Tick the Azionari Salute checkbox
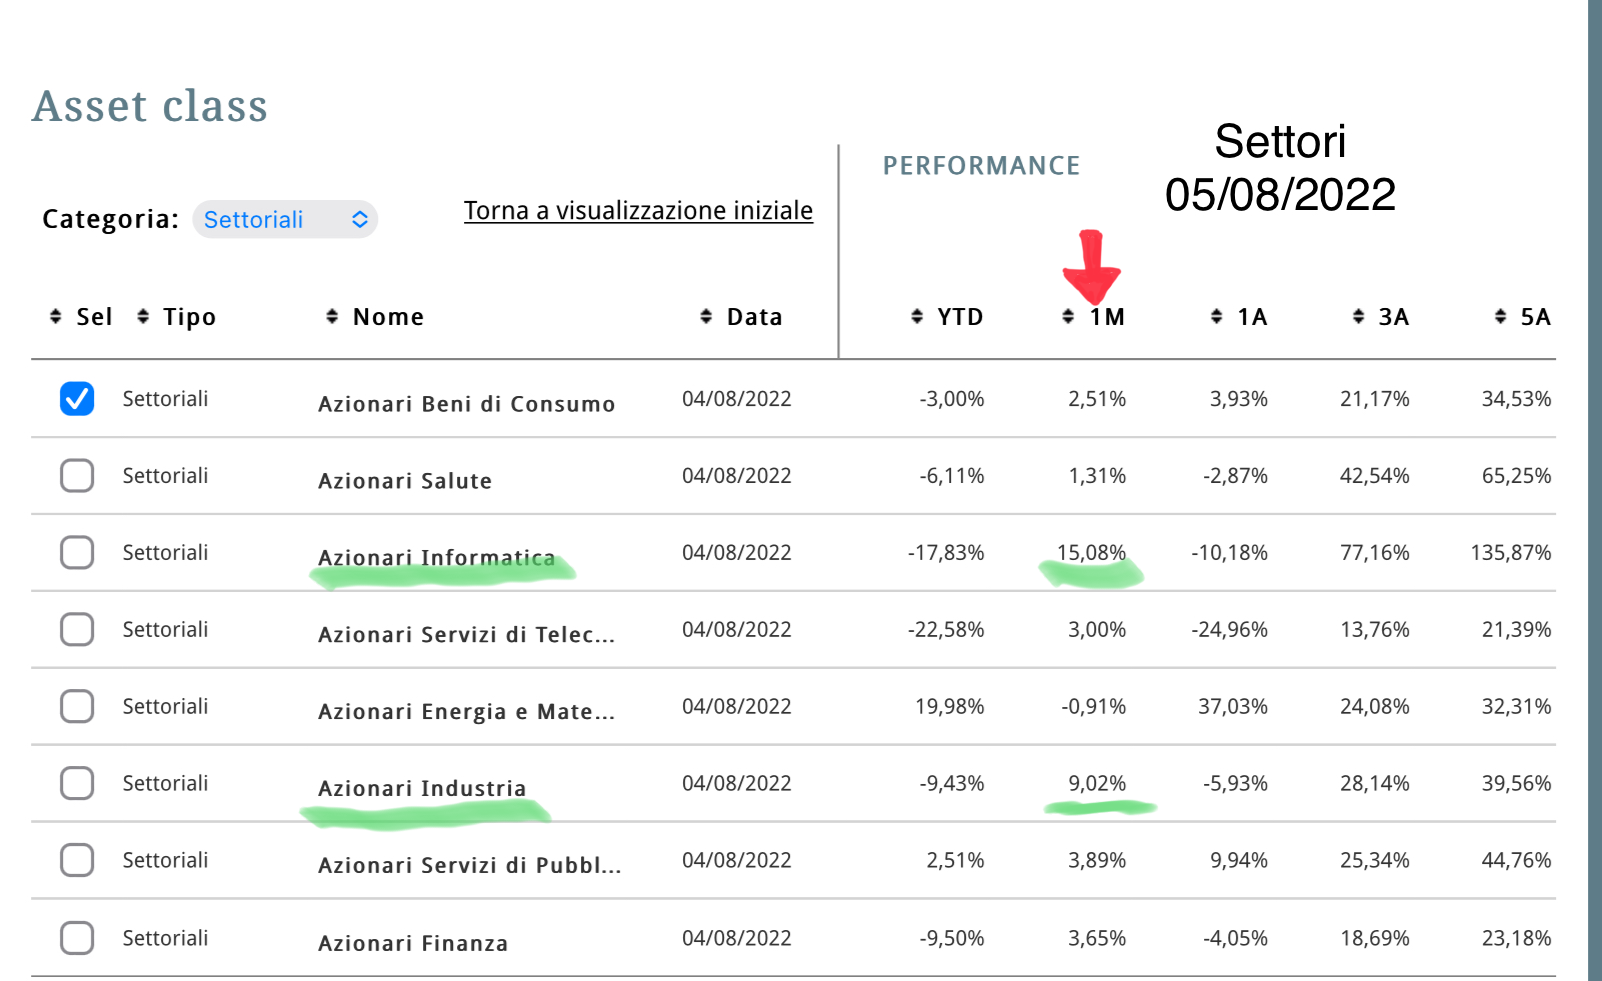 (77, 476)
